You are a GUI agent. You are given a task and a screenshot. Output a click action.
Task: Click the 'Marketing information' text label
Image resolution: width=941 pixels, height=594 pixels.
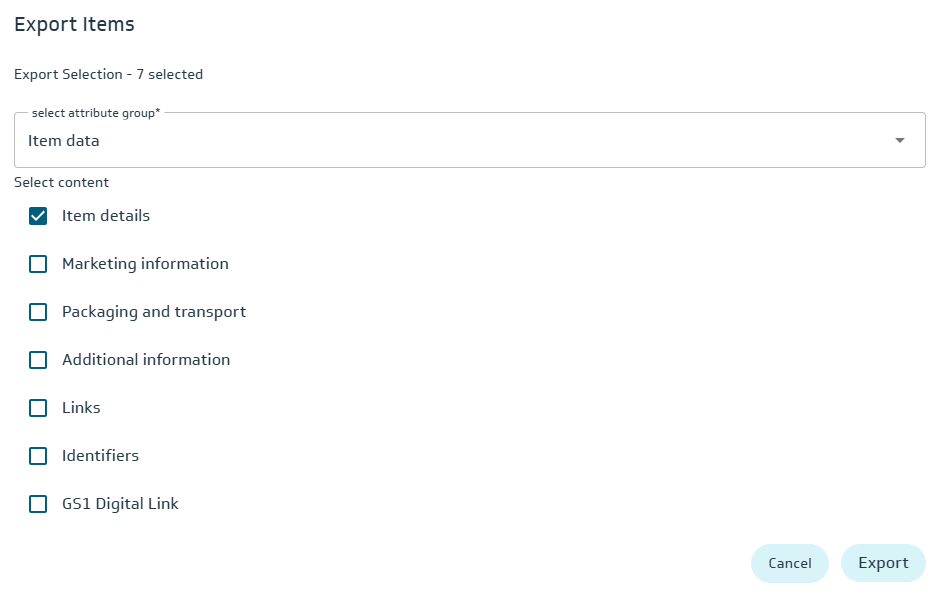pyautogui.click(x=145, y=264)
